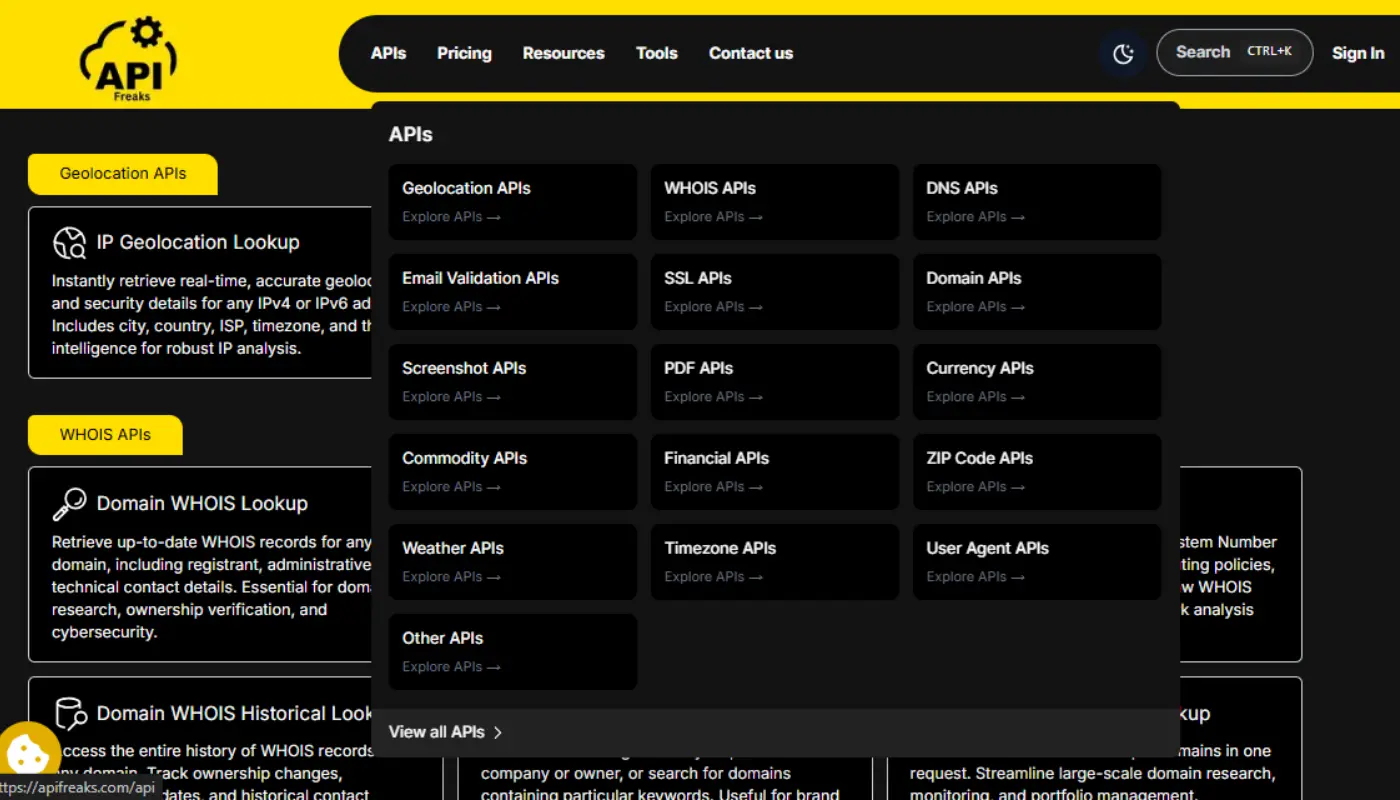Open the Pricing menu item

pyautogui.click(x=464, y=53)
